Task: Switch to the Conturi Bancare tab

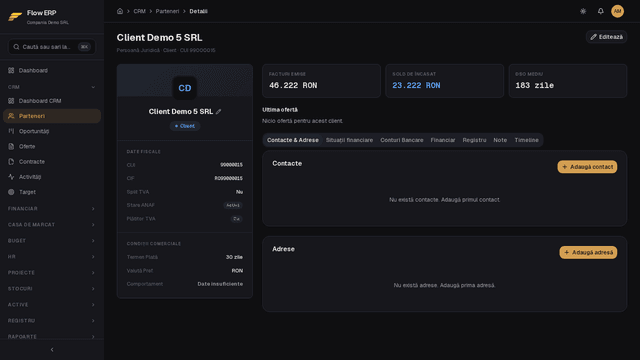Action: (402, 140)
